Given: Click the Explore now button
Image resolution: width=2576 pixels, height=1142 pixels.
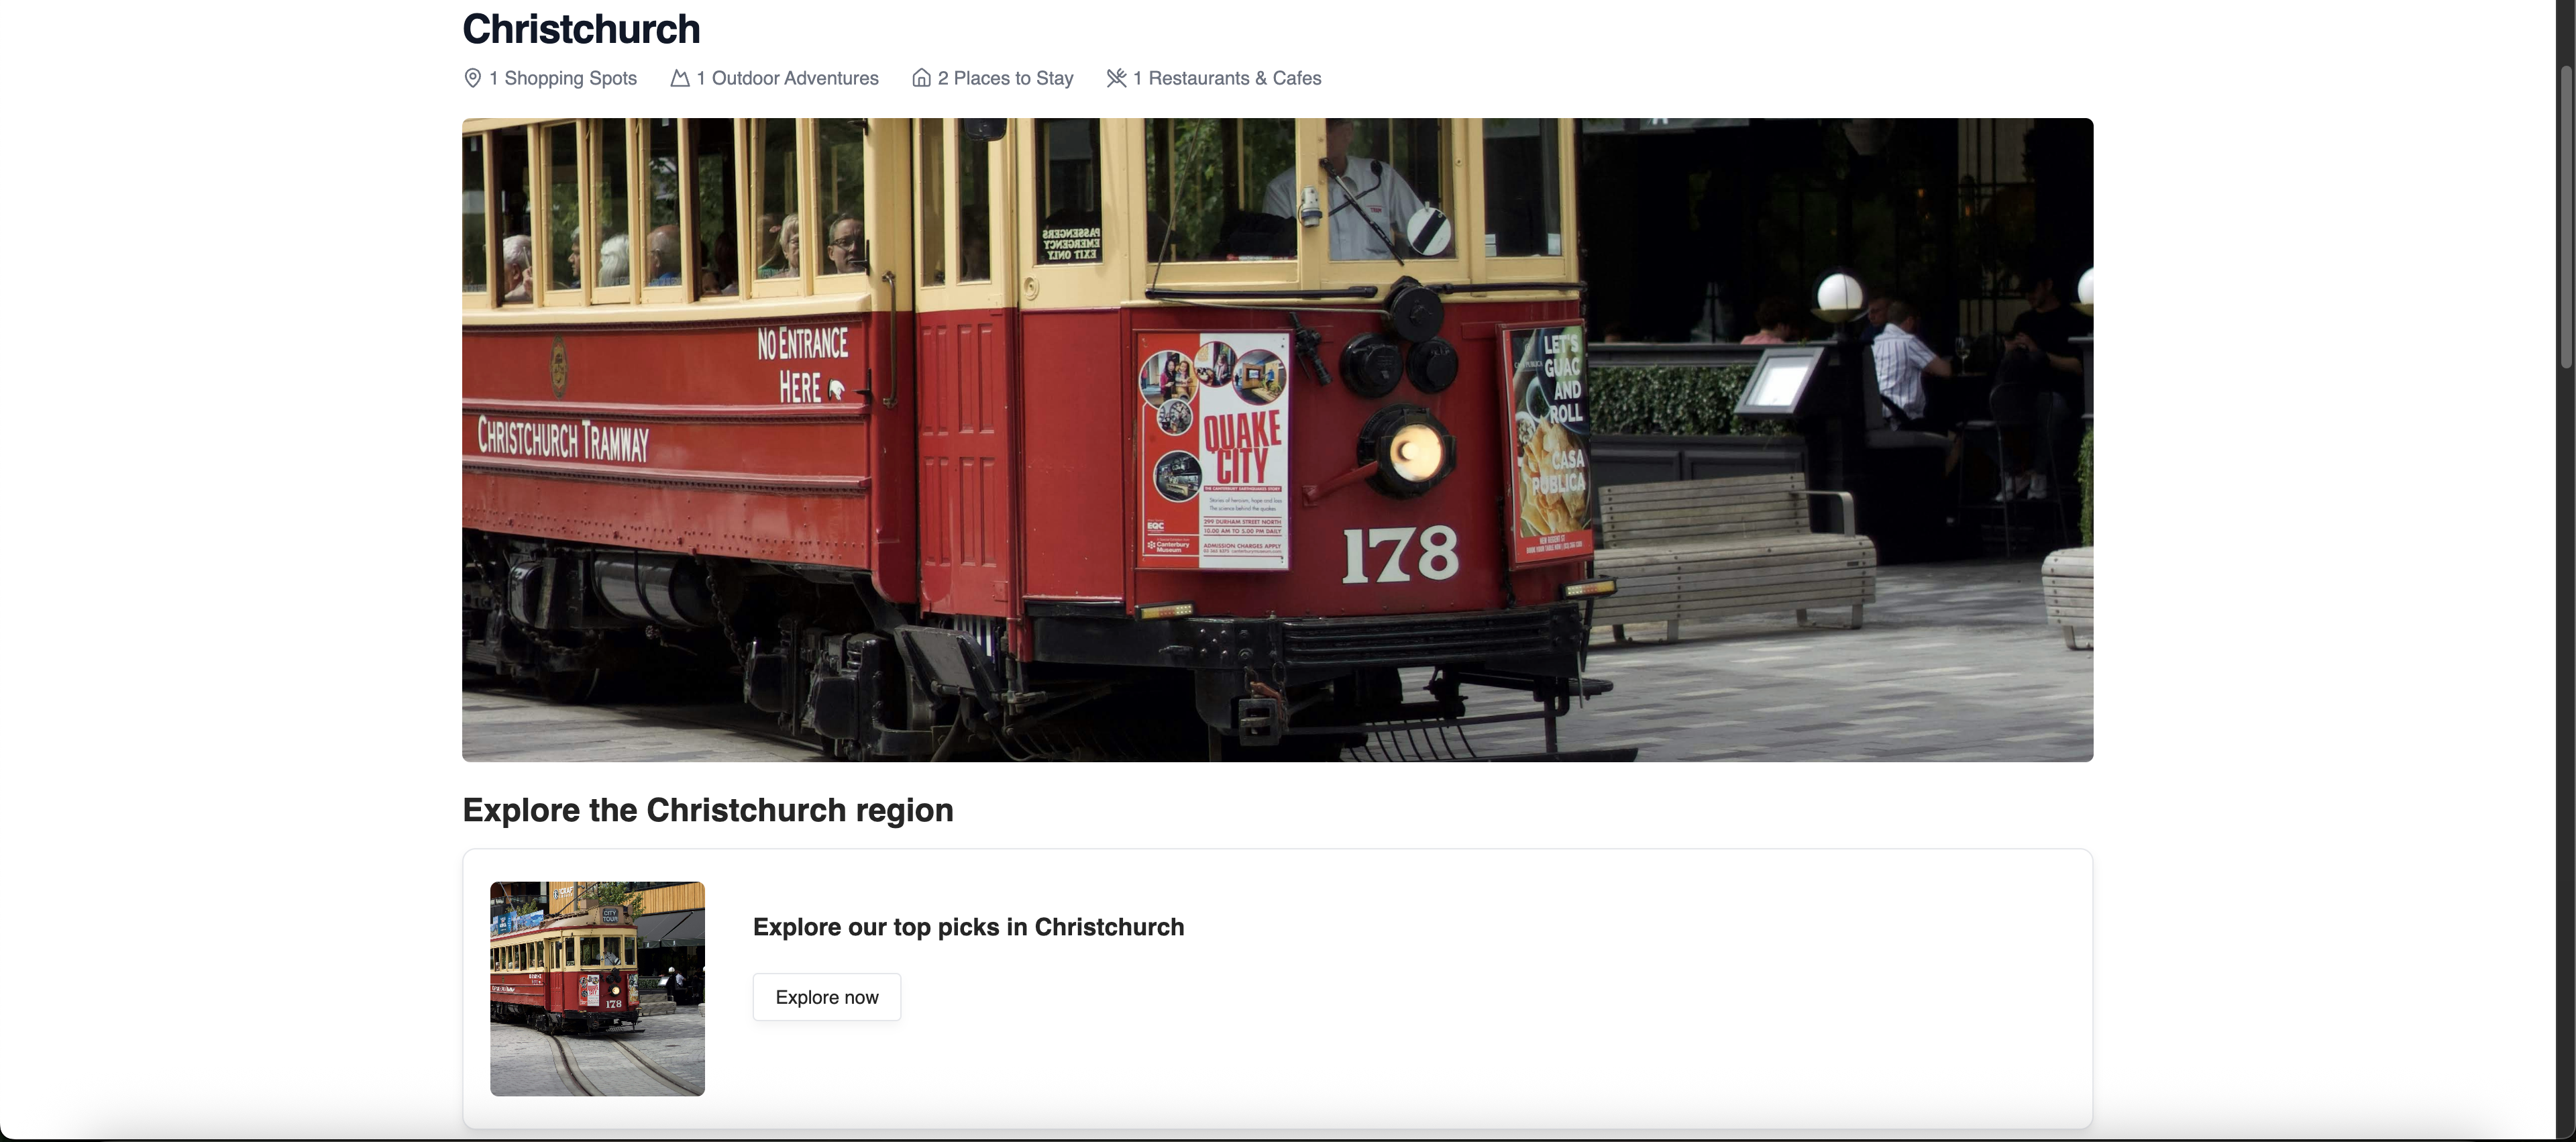Looking at the screenshot, I should click(x=827, y=997).
